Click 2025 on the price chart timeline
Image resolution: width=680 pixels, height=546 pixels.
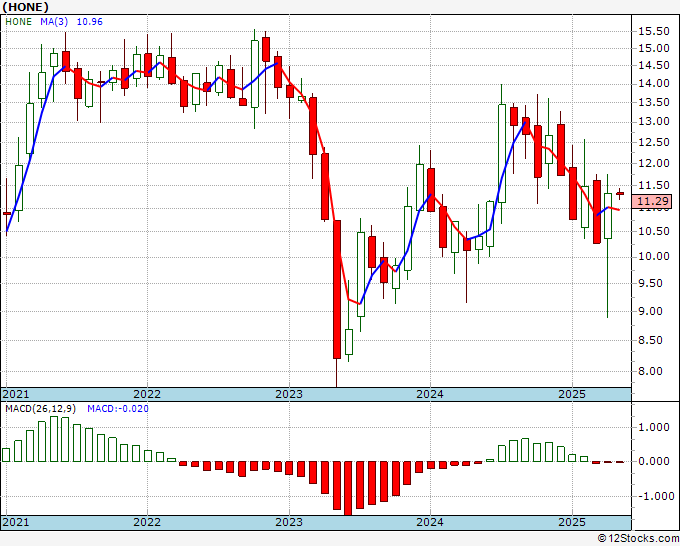point(572,394)
